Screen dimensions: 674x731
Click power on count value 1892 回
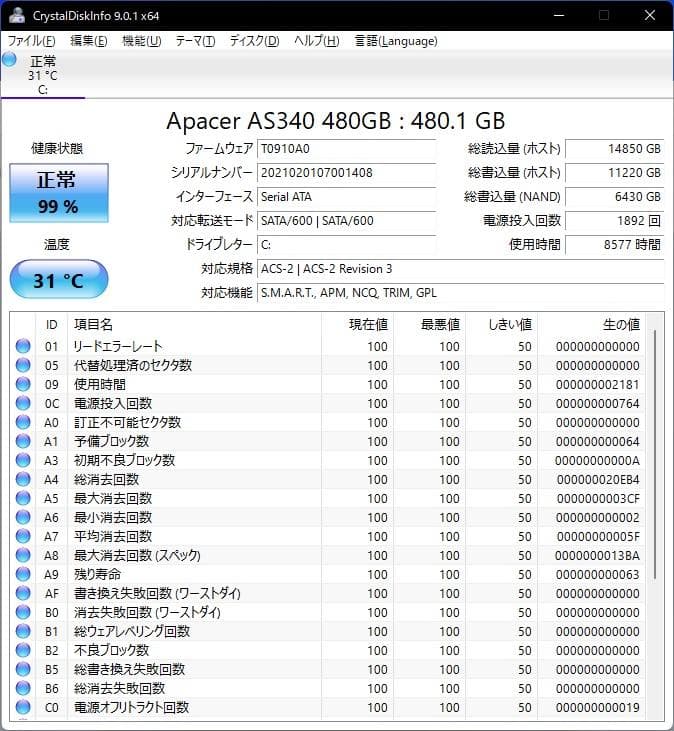point(614,221)
